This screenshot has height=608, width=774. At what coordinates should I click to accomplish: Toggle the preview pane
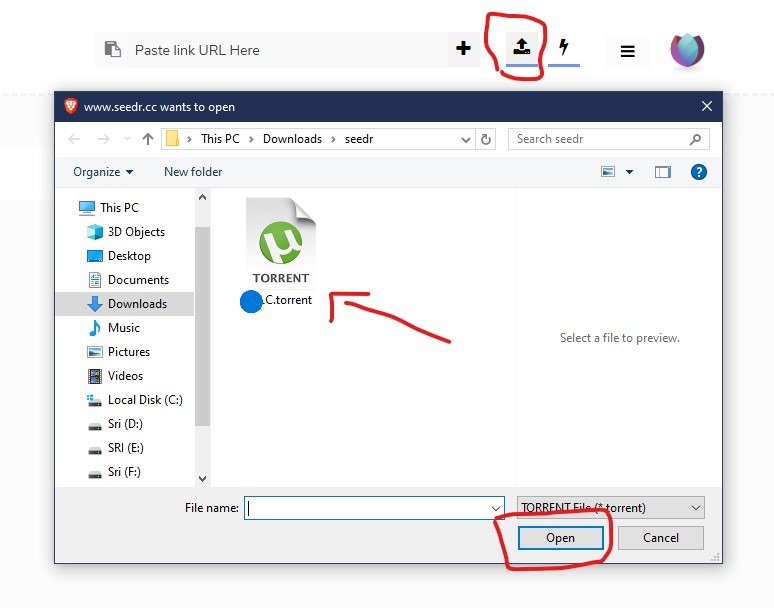pyautogui.click(x=662, y=172)
